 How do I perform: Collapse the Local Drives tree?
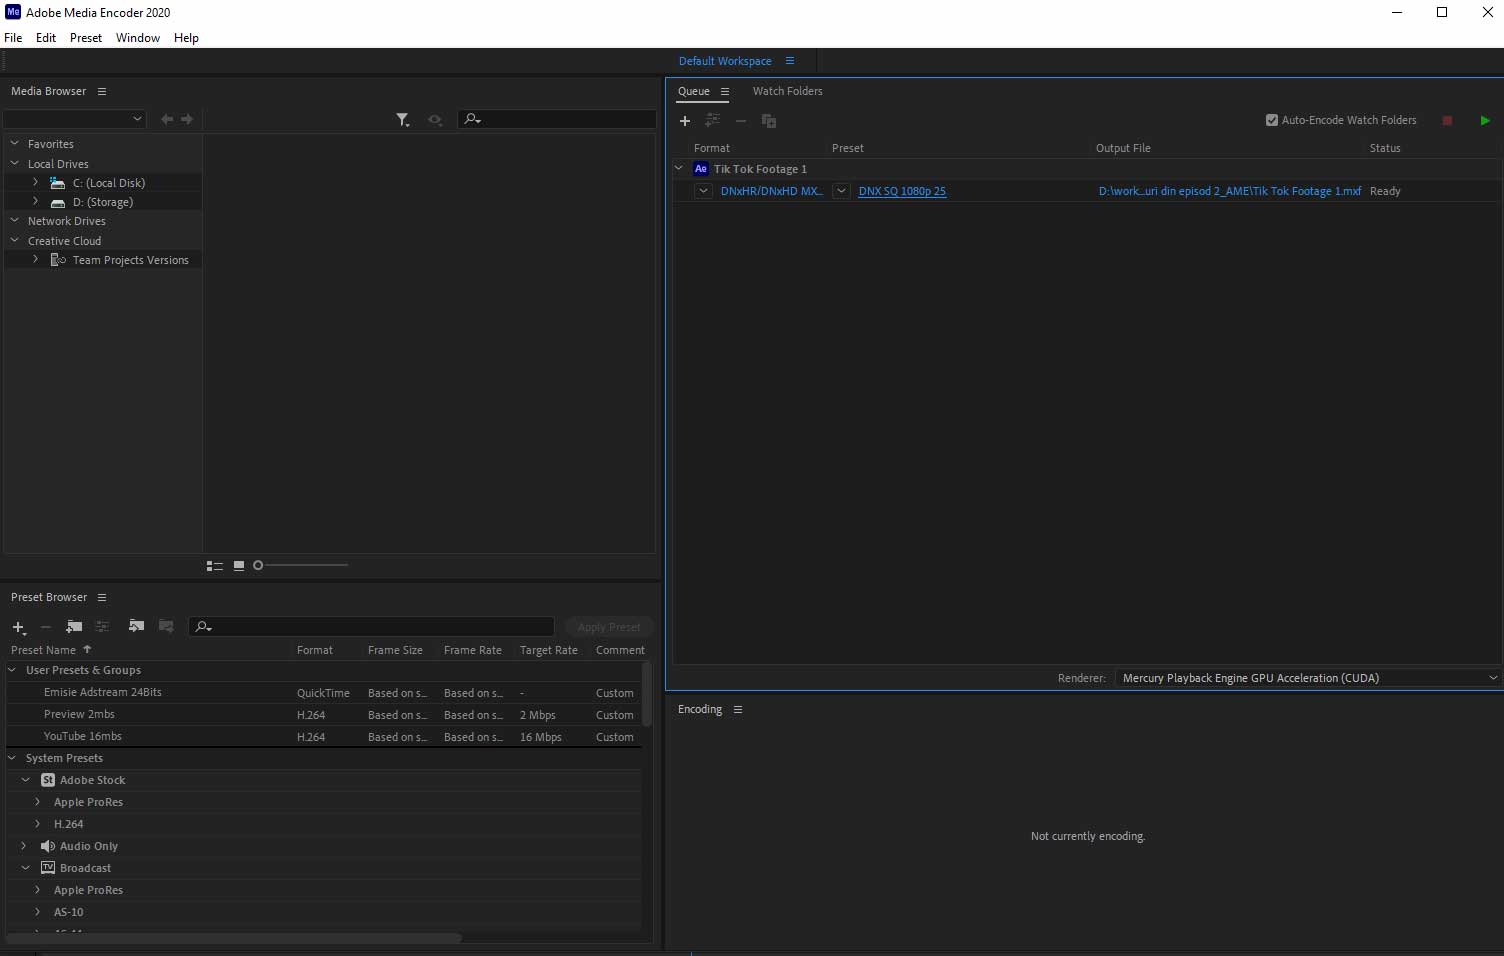coord(14,163)
